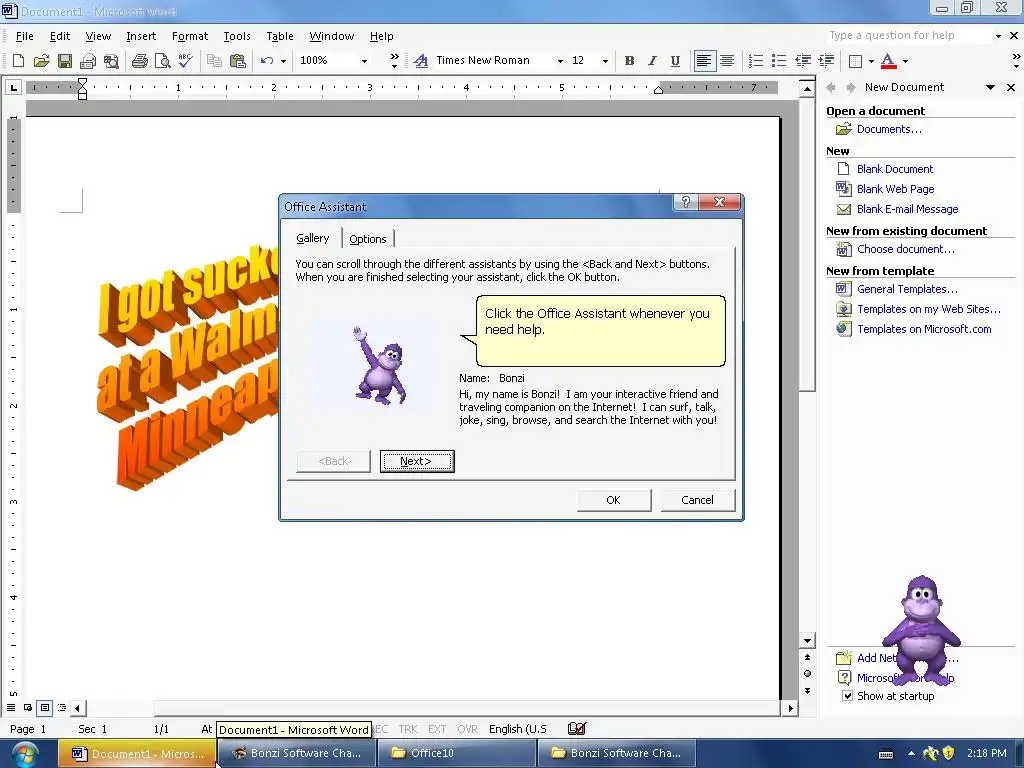1024x768 pixels.
Task: Open General Templates link
Action: 907,289
